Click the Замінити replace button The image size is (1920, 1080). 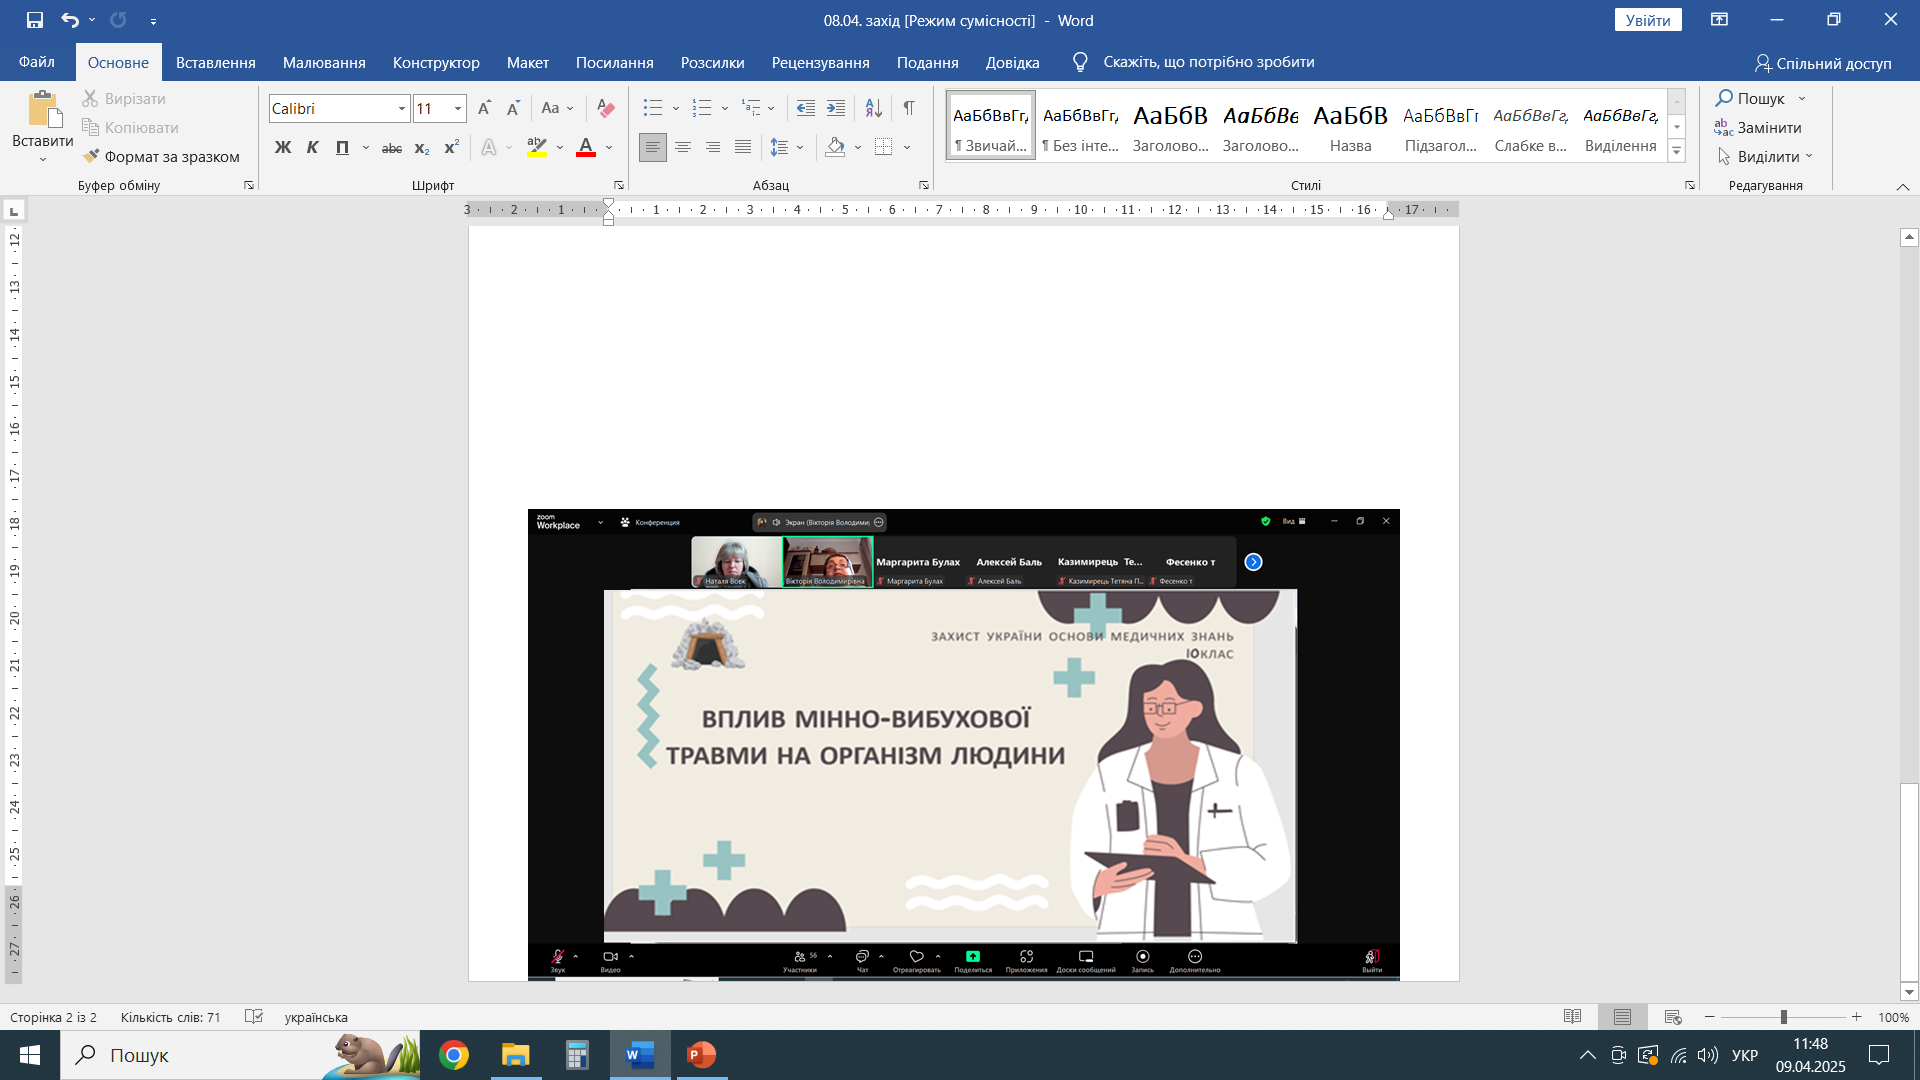coord(1758,127)
